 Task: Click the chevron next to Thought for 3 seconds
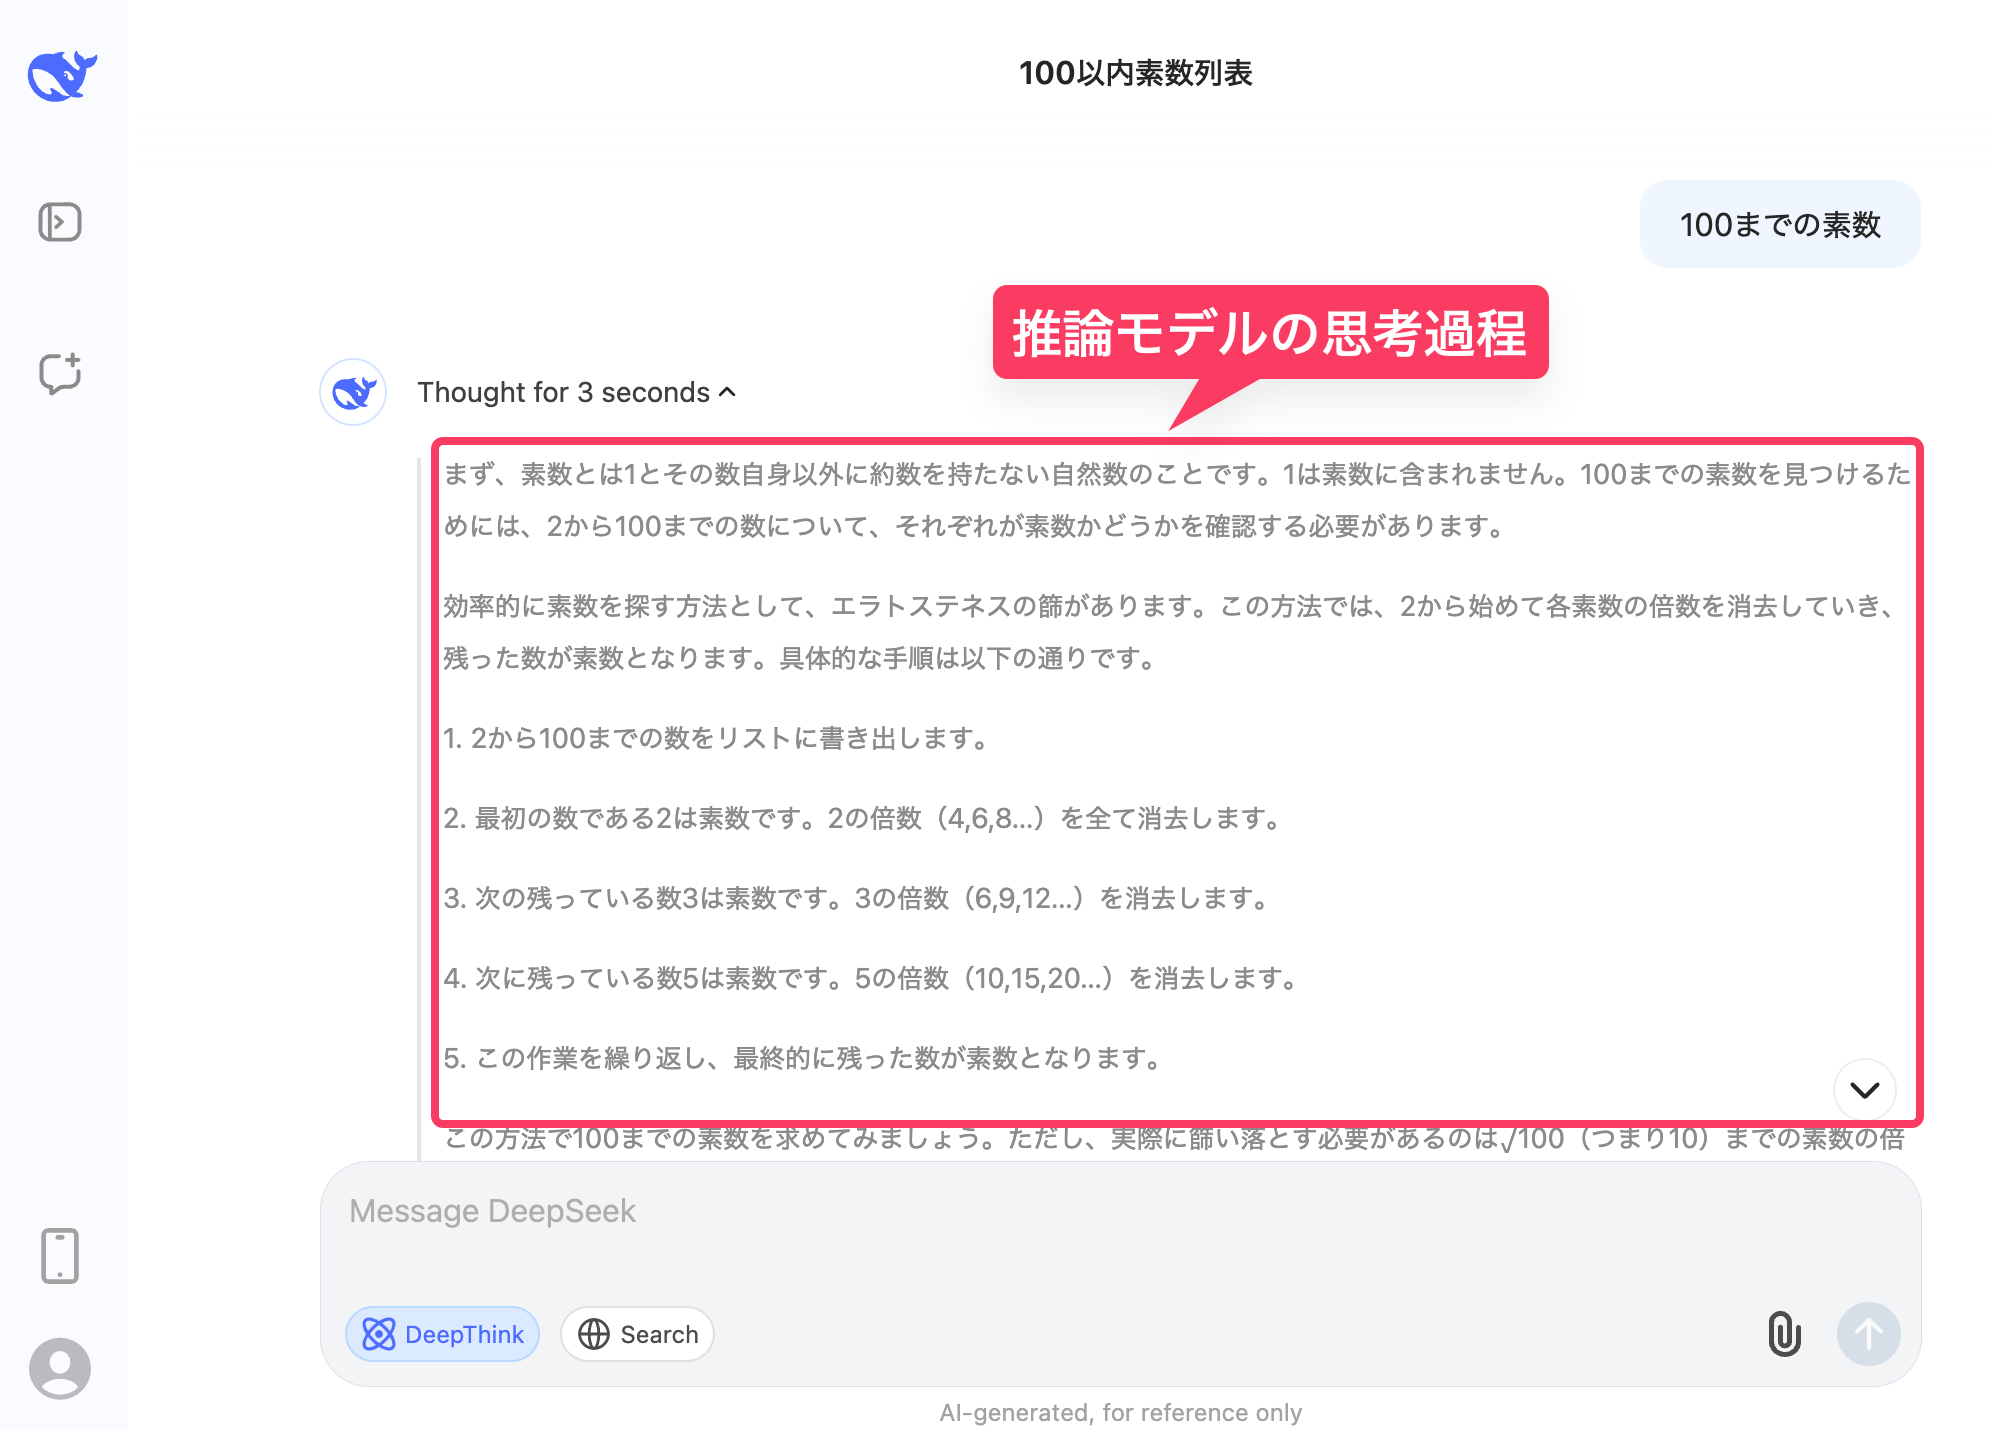pos(728,392)
